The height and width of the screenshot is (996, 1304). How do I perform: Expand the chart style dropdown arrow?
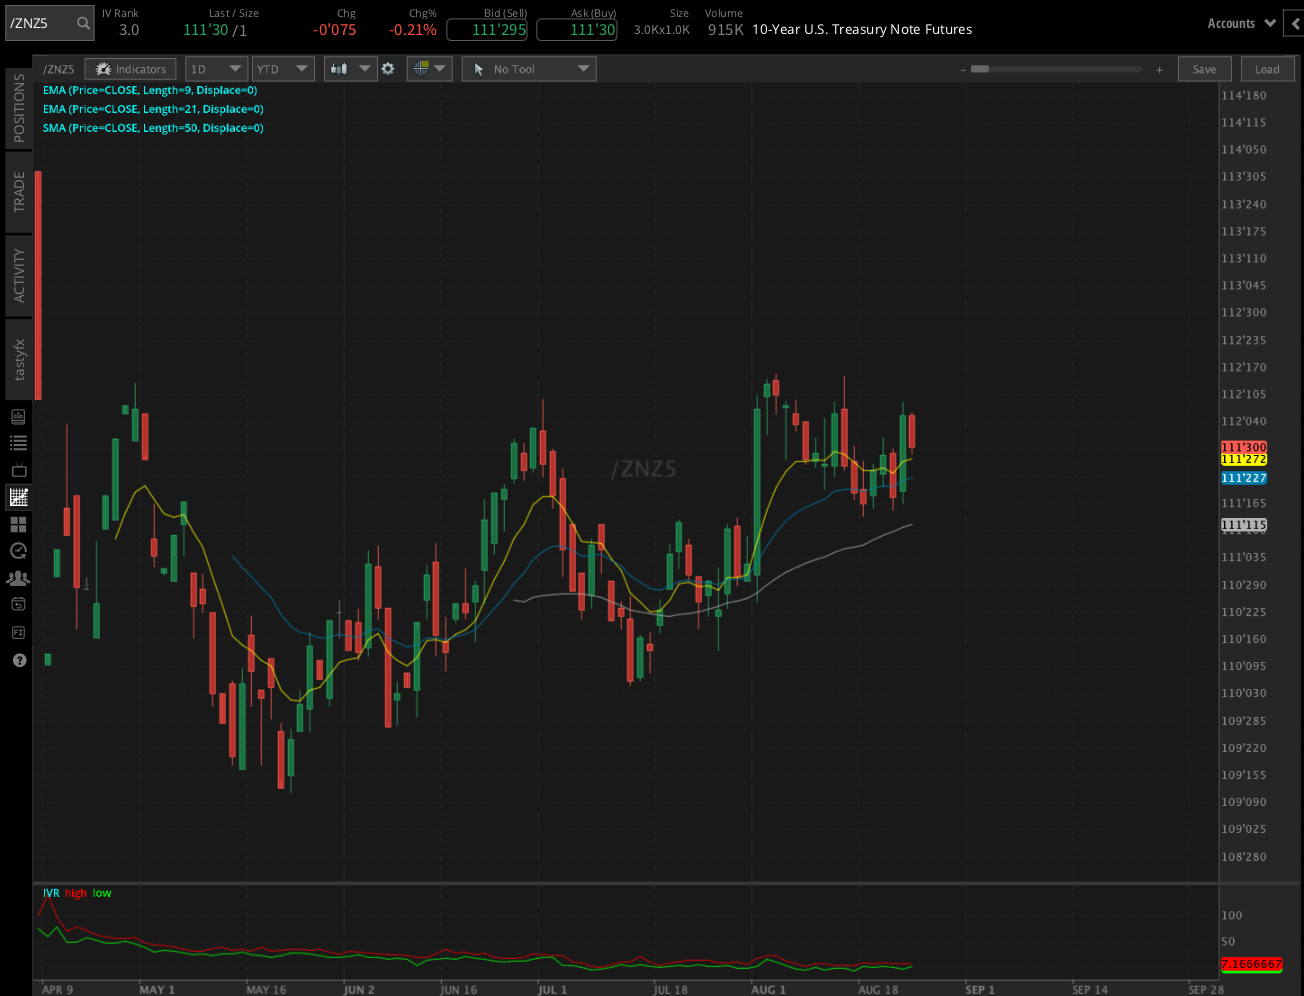[364, 69]
